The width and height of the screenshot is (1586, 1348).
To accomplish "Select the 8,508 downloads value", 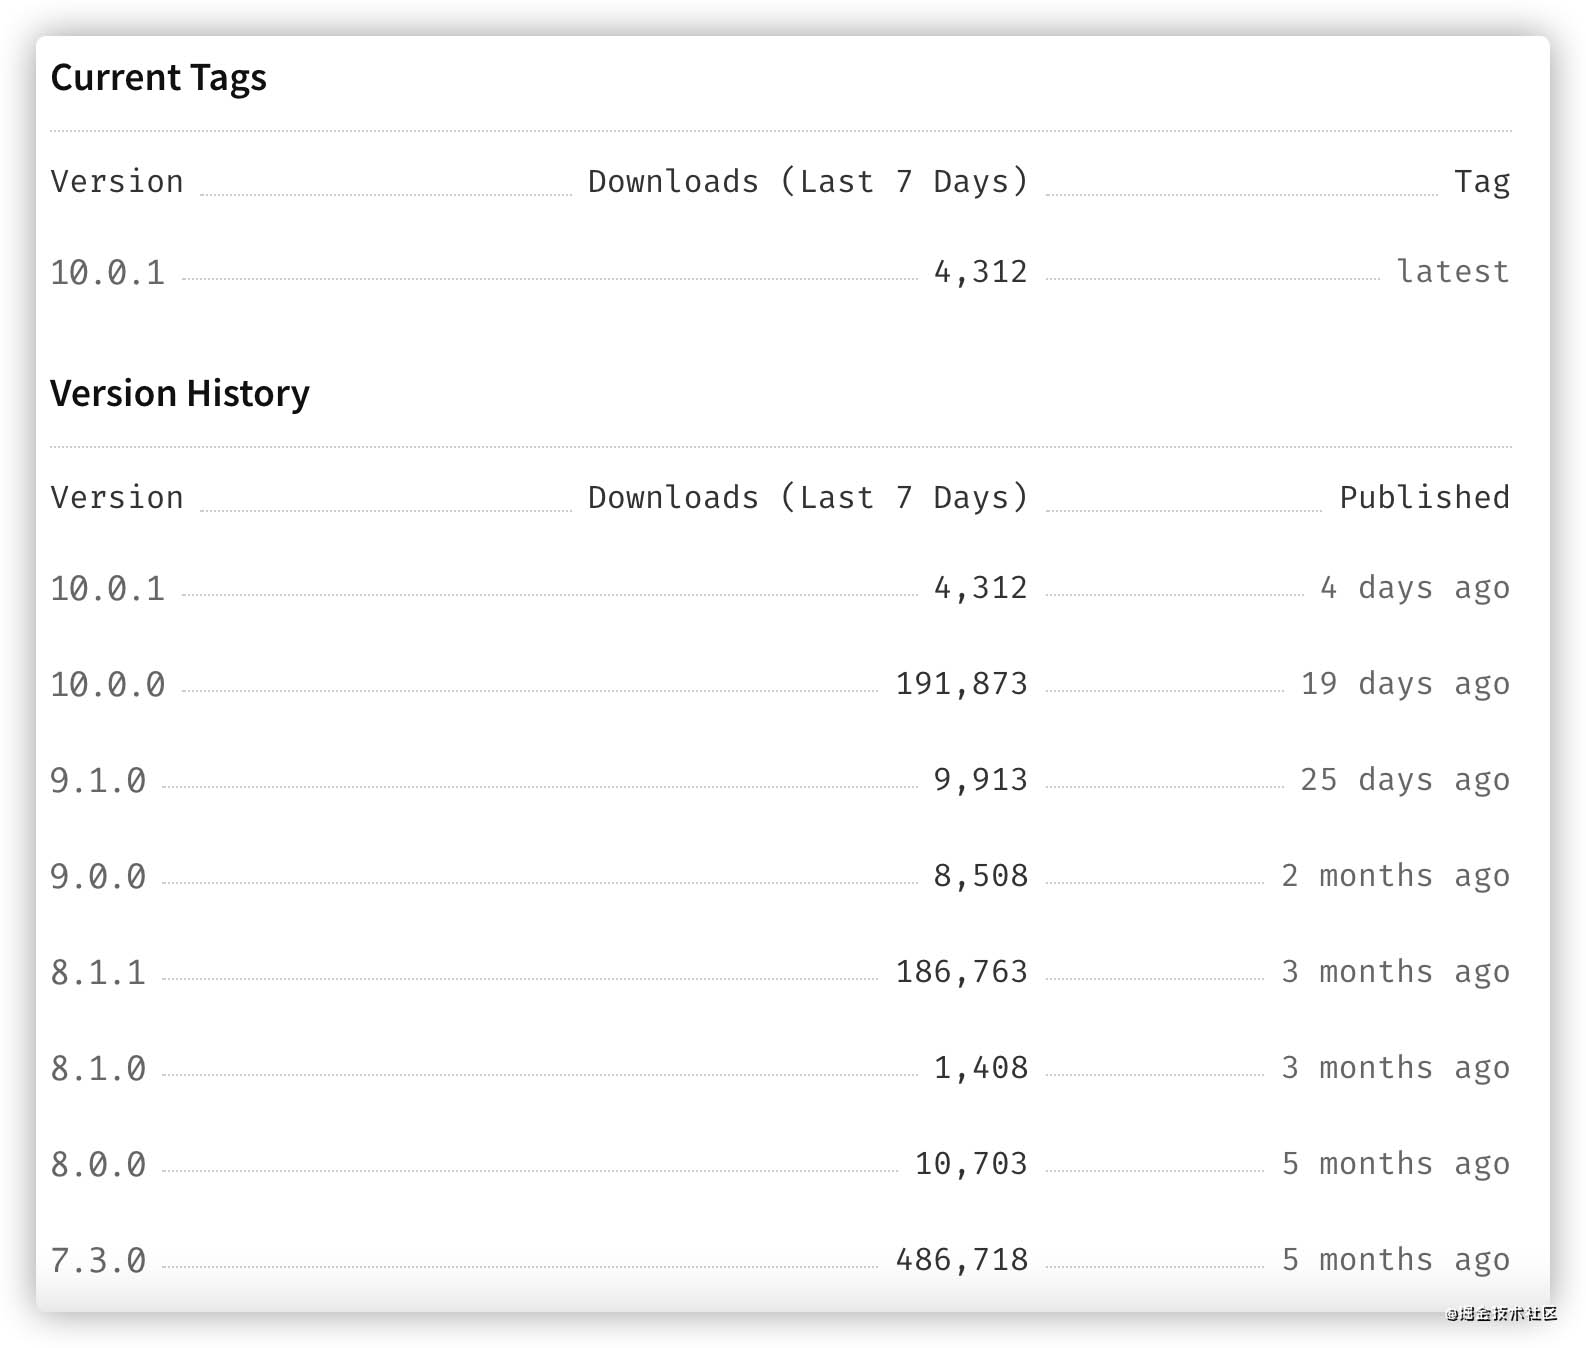I will [x=981, y=876].
